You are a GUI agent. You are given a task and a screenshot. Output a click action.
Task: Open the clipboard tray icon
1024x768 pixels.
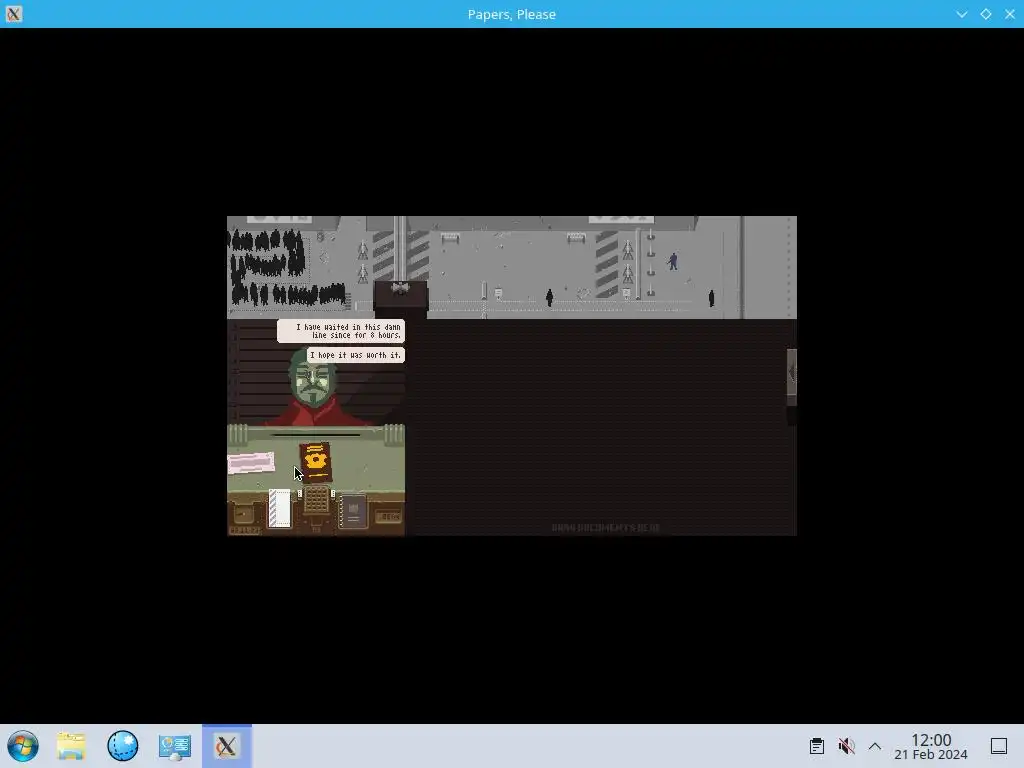(816, 746)
